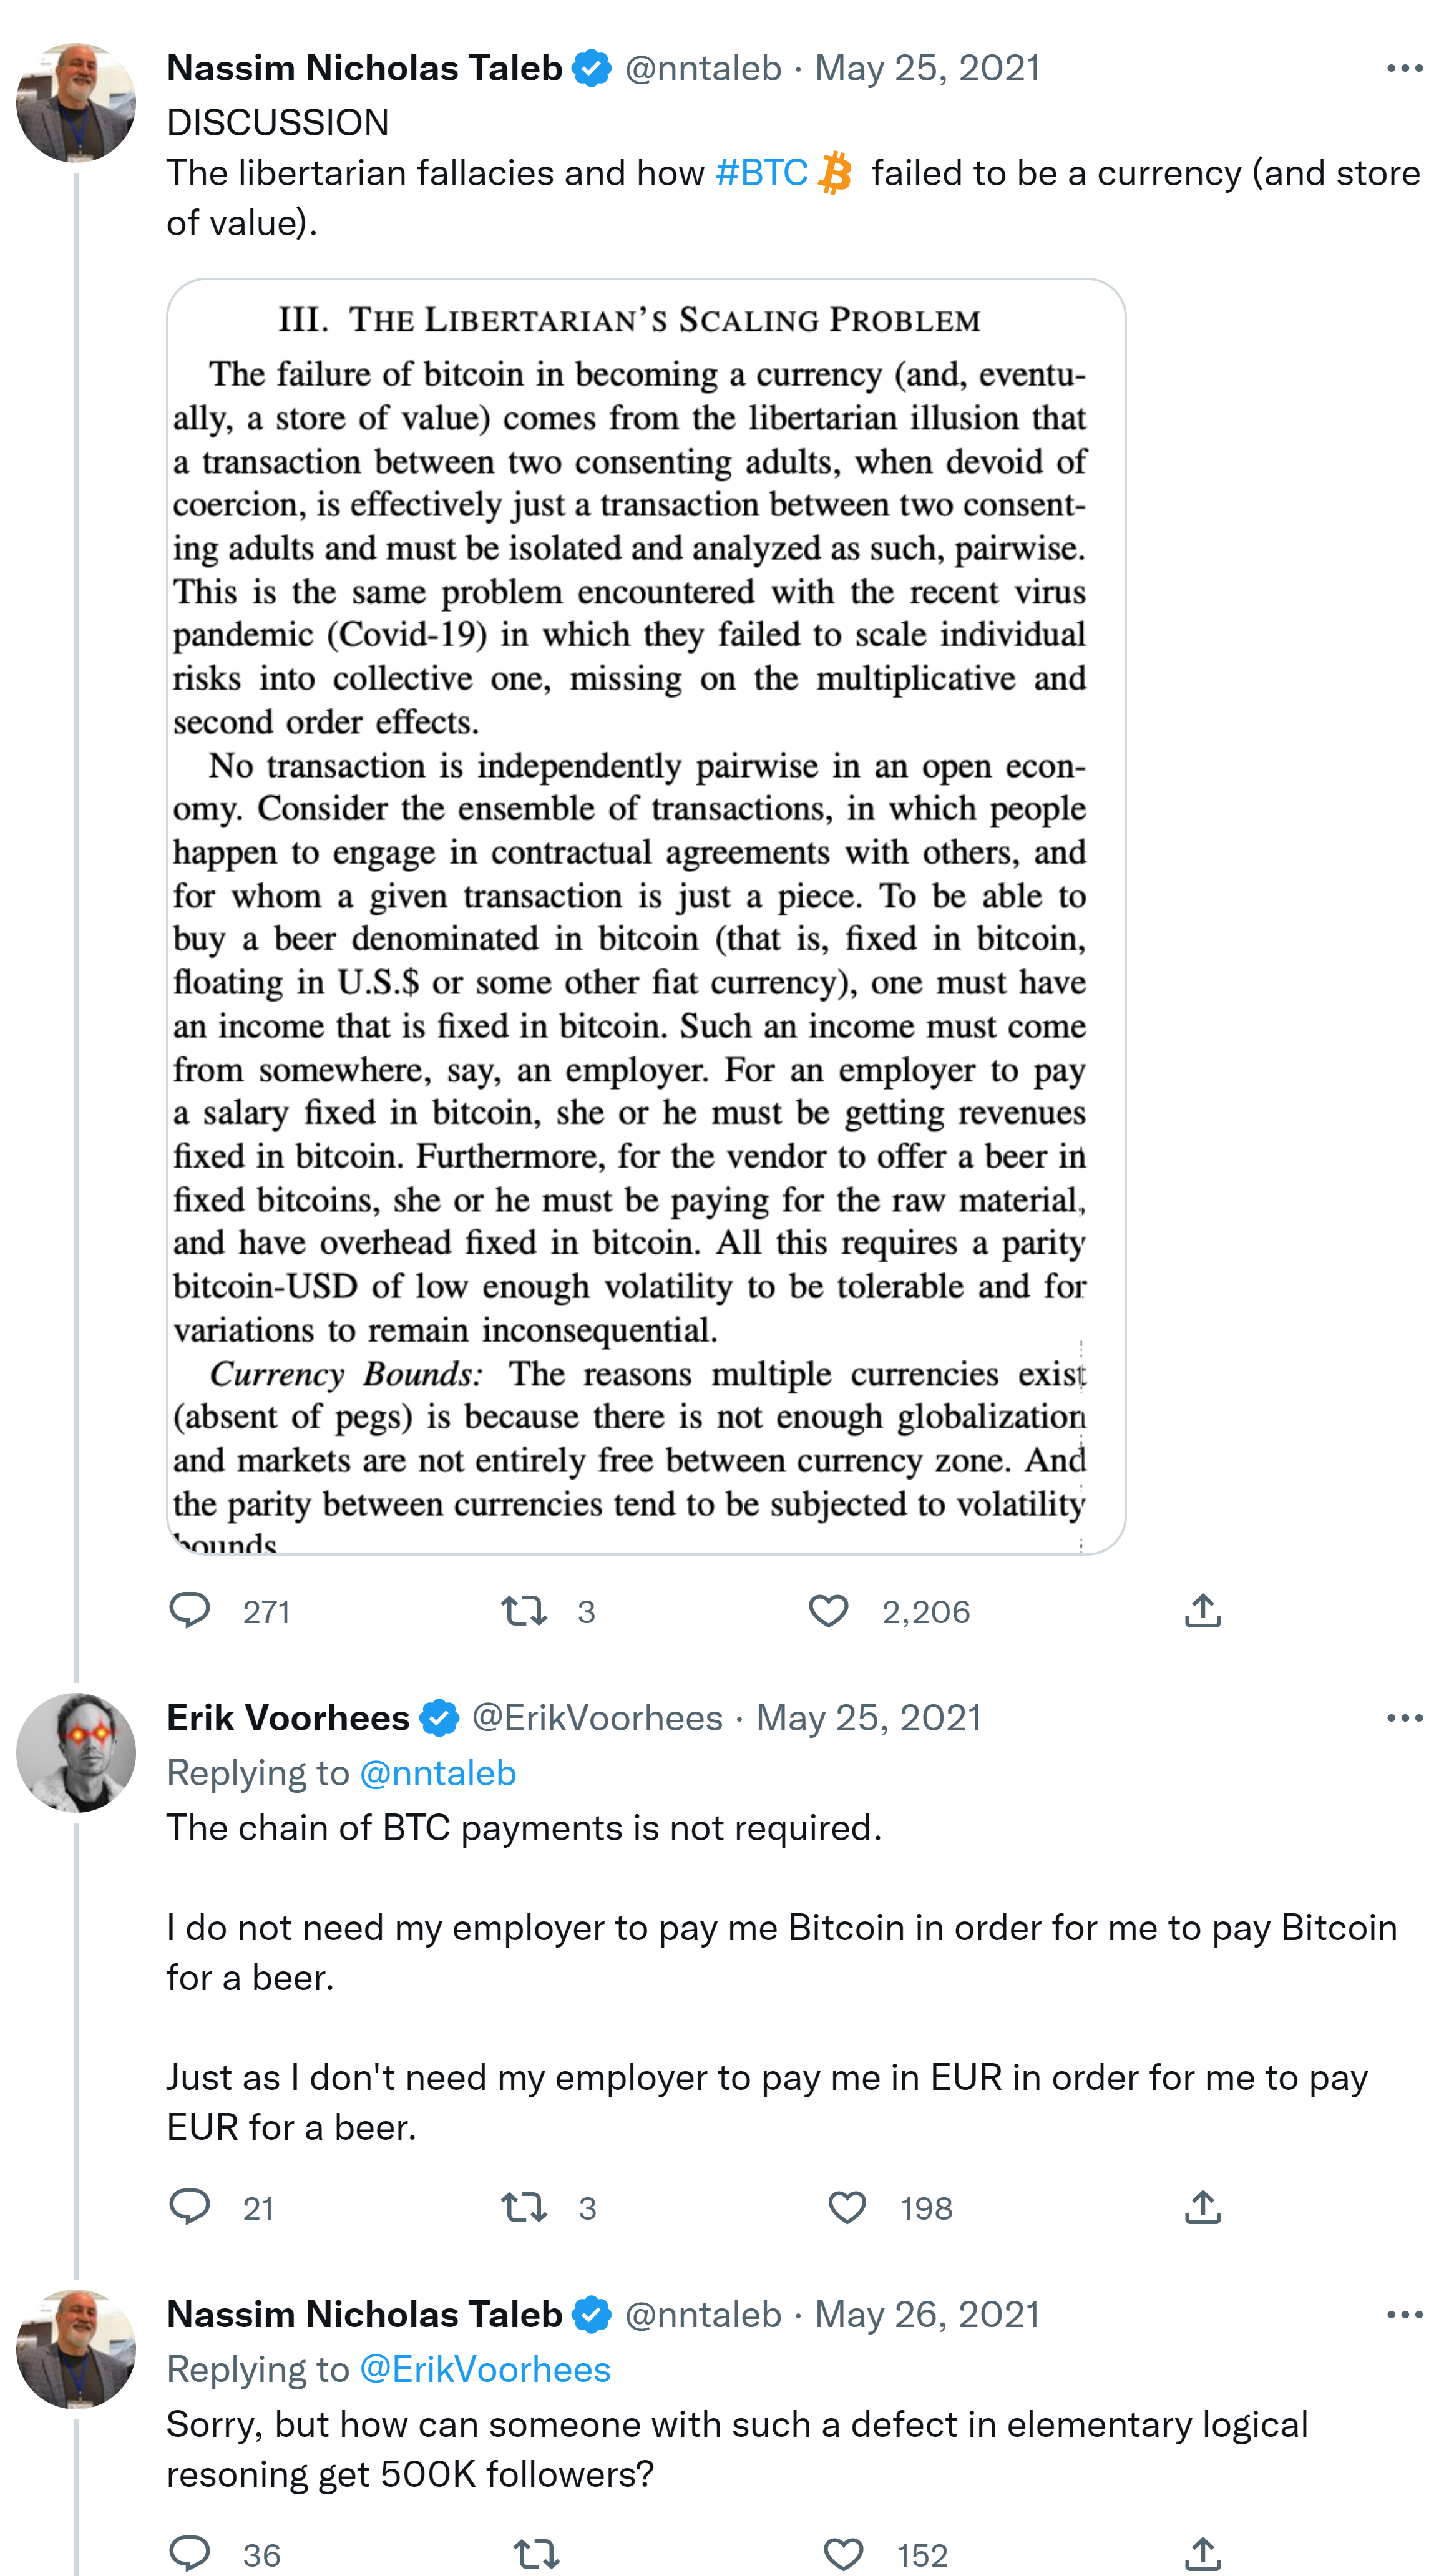This screenshot has height=2576, width=1449.
Task: Retweet Erik Voorhees's reply
Action: tap(523, 2207)
